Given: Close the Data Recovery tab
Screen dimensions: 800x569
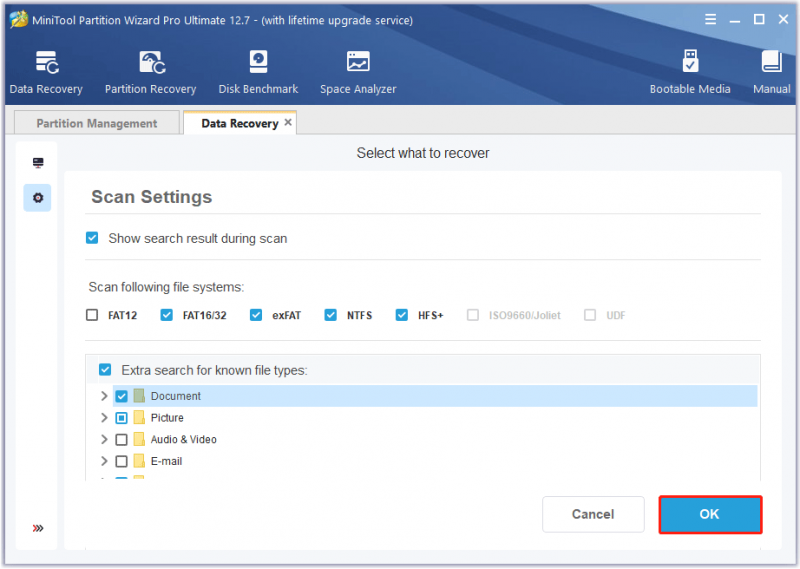Looking at the screenshot, I should [288, 122].
